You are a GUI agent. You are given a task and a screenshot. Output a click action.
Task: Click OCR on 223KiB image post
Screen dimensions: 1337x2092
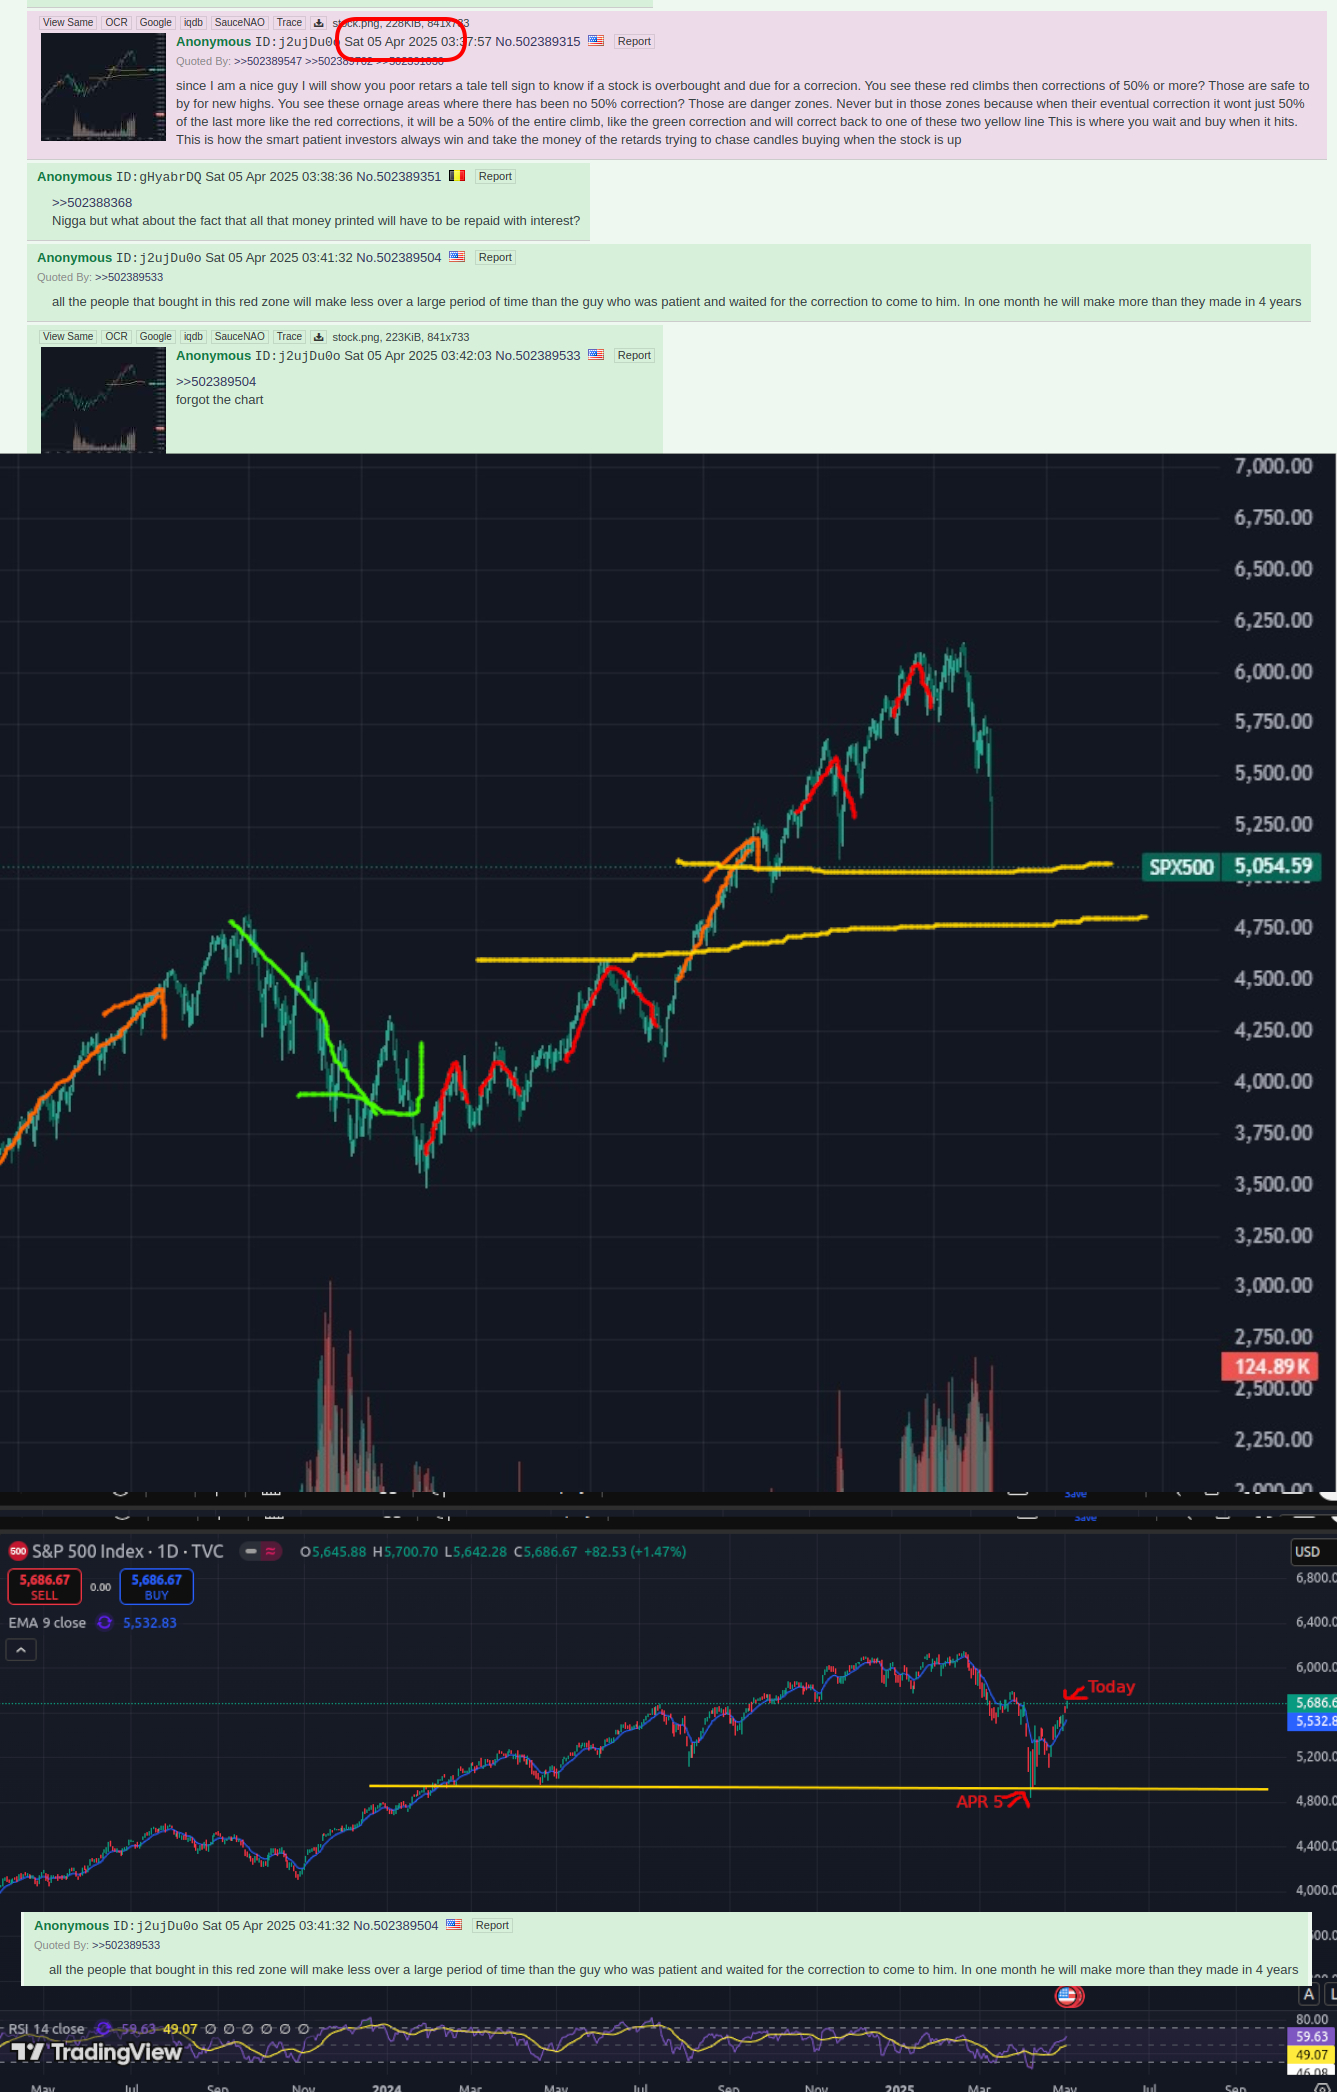117,337
